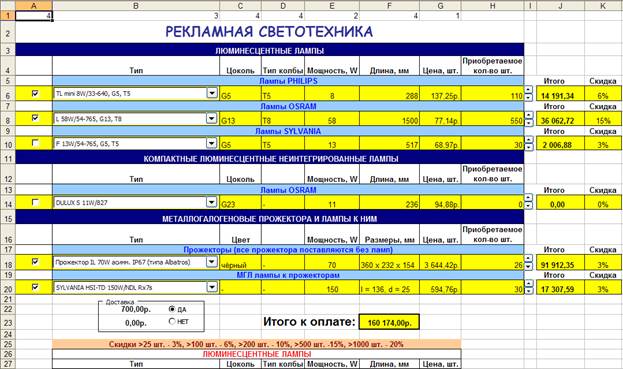The width and height of the screenshot is (623, 369).
Task: Select row 6 header
Action: coord(8,93)
